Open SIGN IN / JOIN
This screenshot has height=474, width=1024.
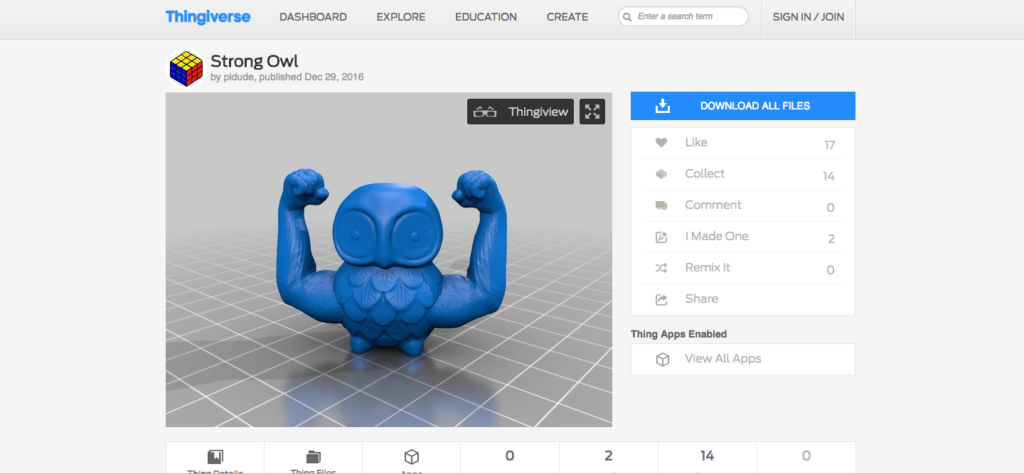(808, 17)
